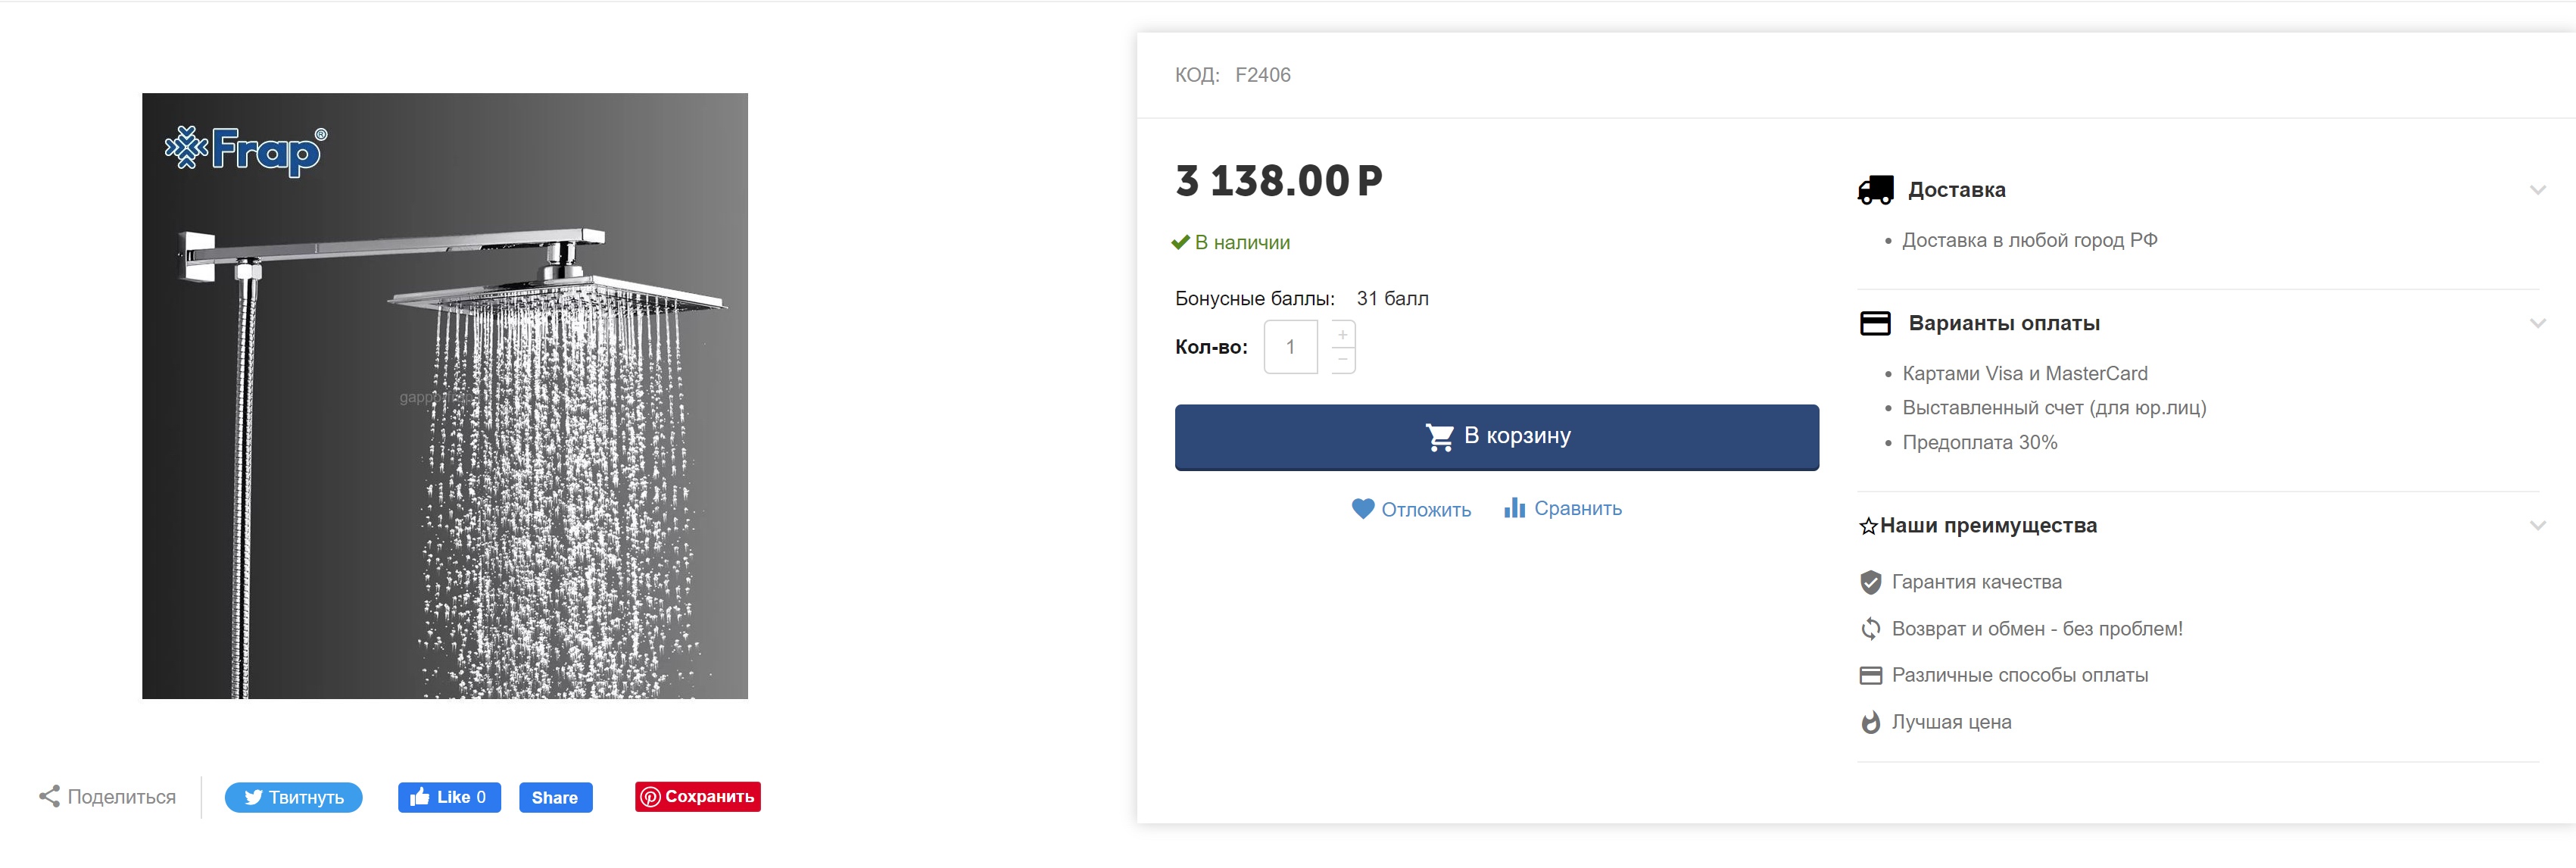Click the refresh arrows Возврат и обмен icon
The height and width of the screenshot is (868, 2576).
click(x=1871, y=629)
